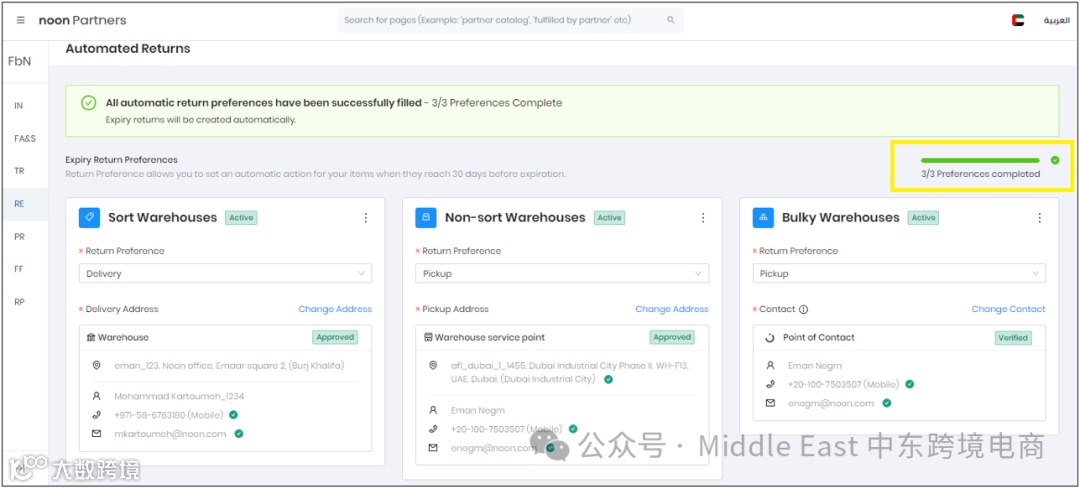
Task: Click Active badge on Non-sort Warehouses
Action: pos(609,218)
